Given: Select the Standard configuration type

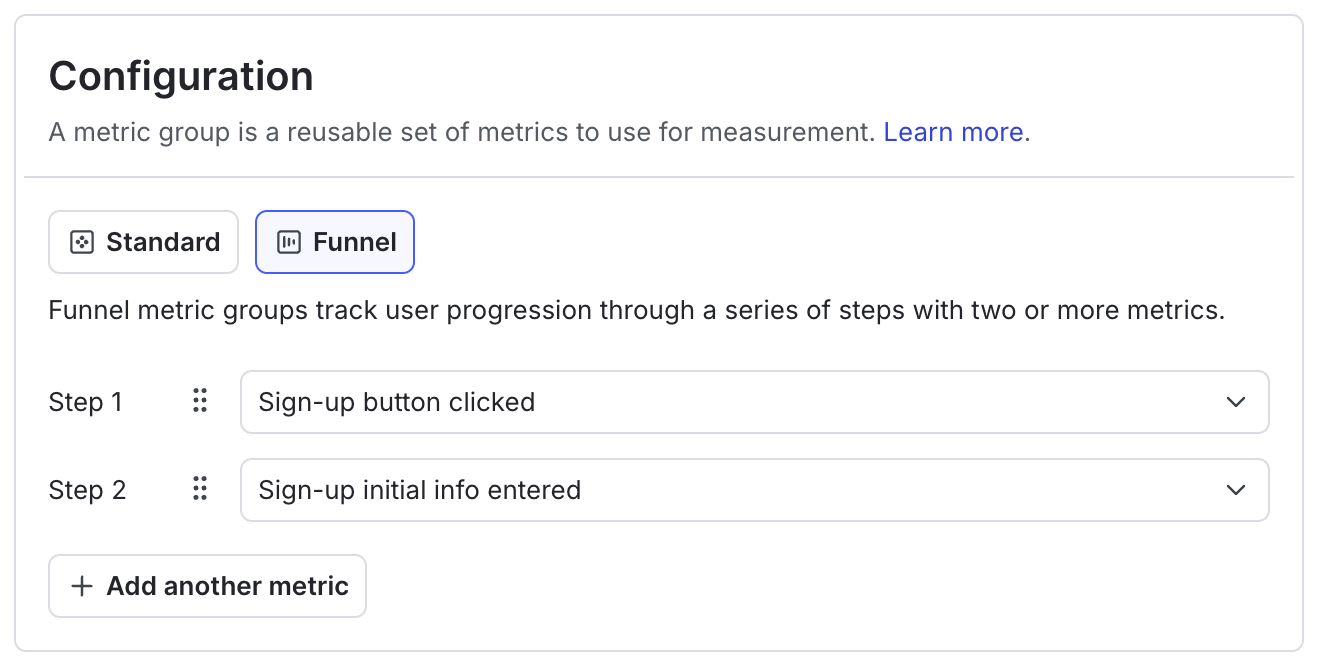Looking at the screenshot, I should [143, 241].
